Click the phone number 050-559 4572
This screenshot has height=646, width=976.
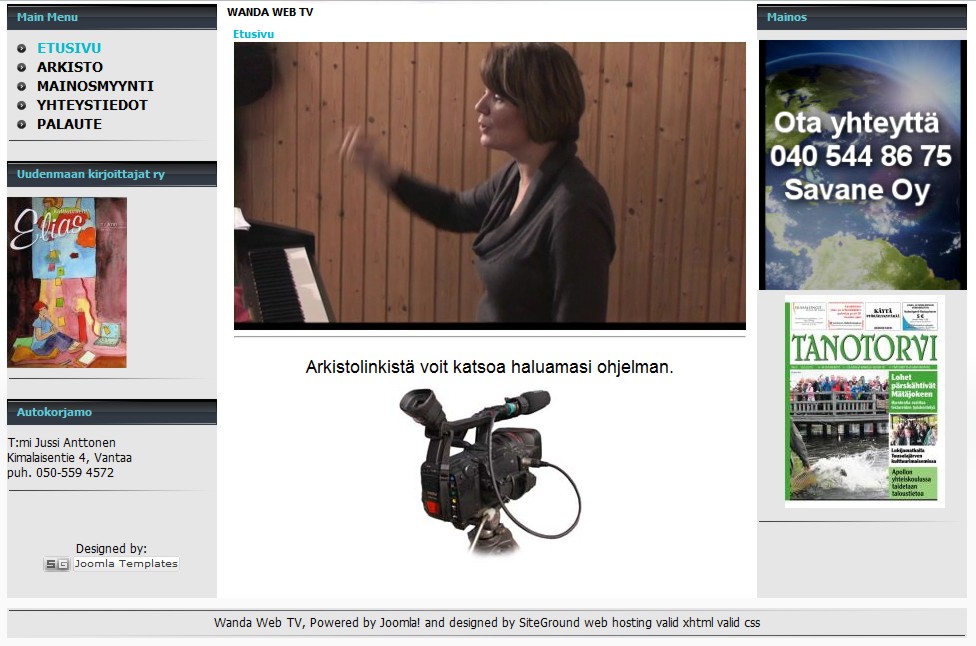pyautogui.click(x=75, y=472)
